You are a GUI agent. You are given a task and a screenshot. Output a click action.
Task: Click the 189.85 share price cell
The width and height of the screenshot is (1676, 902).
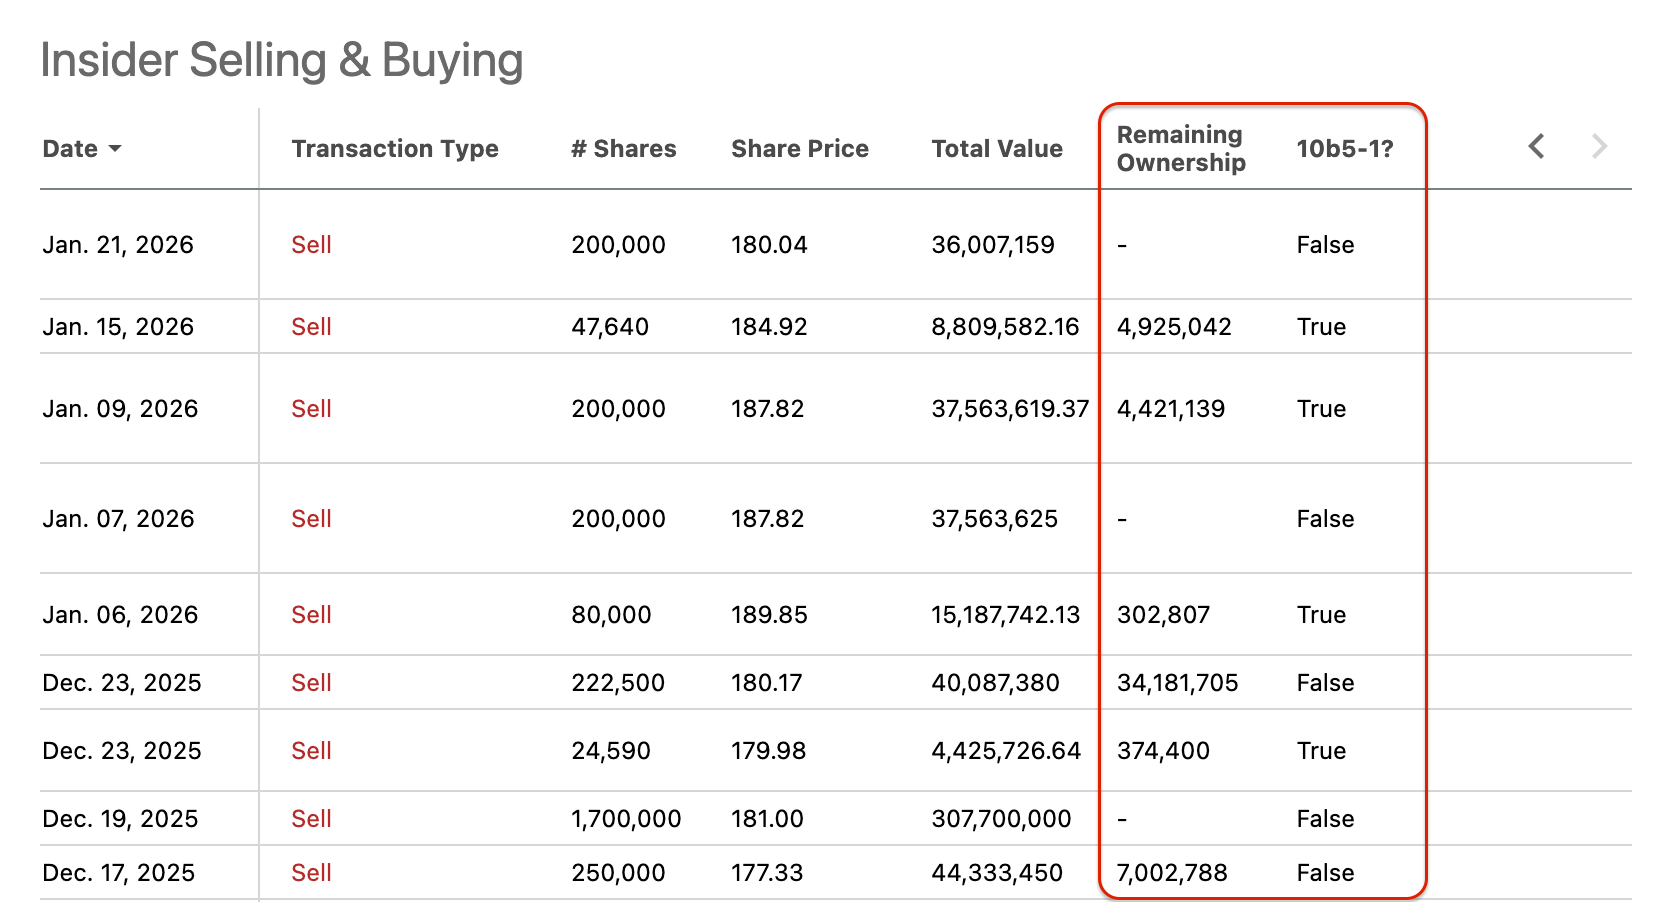768,615
